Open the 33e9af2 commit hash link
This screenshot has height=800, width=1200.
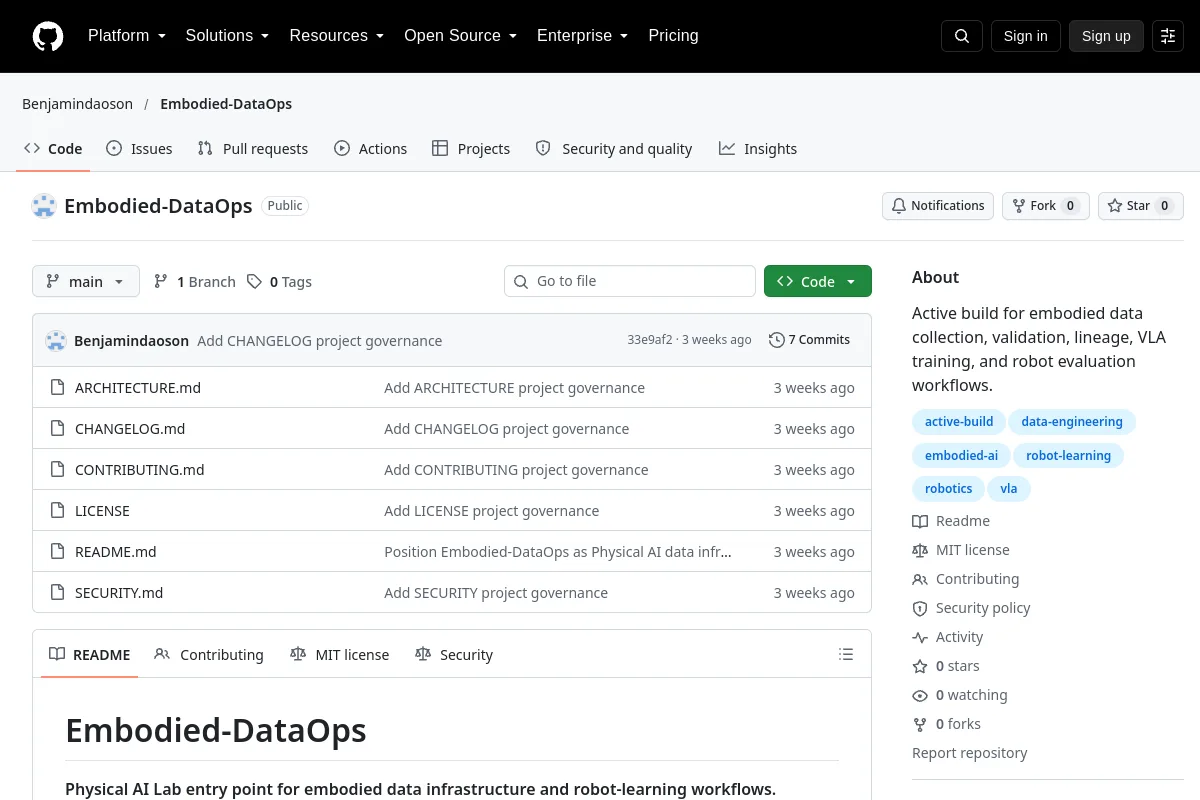[x=650, y=340]
